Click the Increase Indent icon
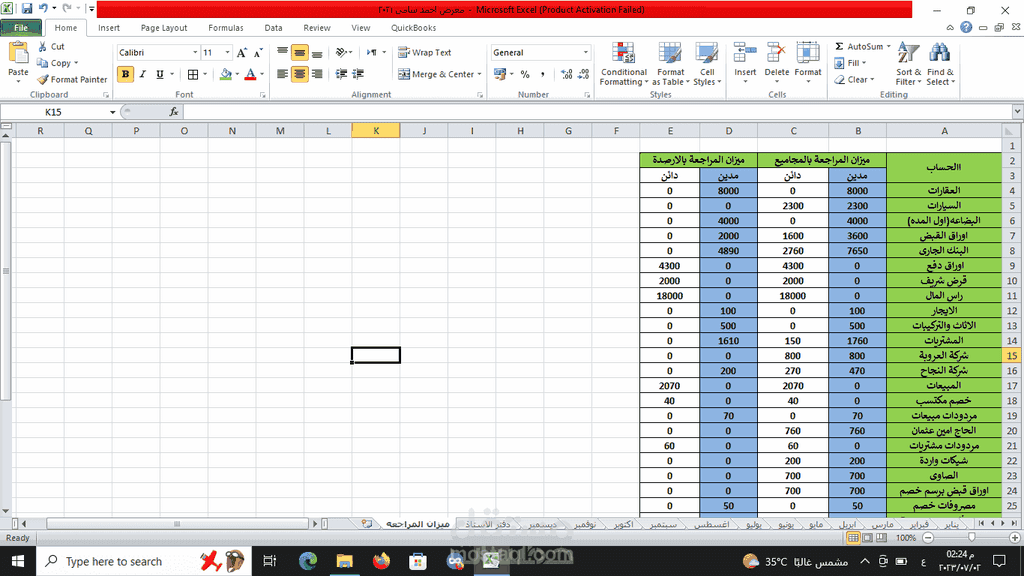1024x576 pixels. click(x=358, y=74)
